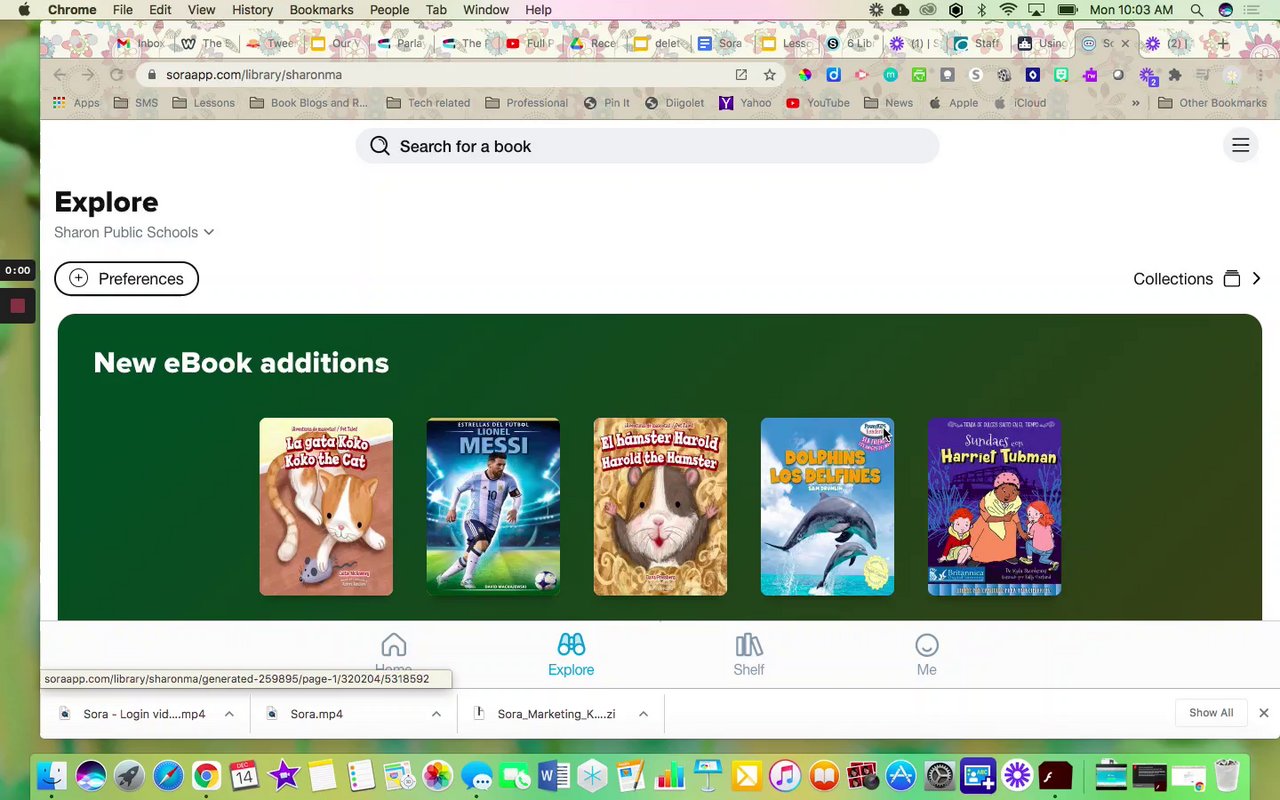Open Yahoo bookmark

pyautogui.click(x=745, y=103)
